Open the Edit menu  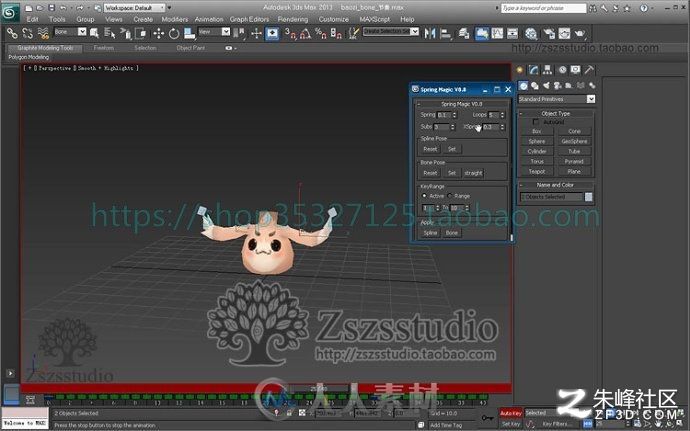pos(33,19)
